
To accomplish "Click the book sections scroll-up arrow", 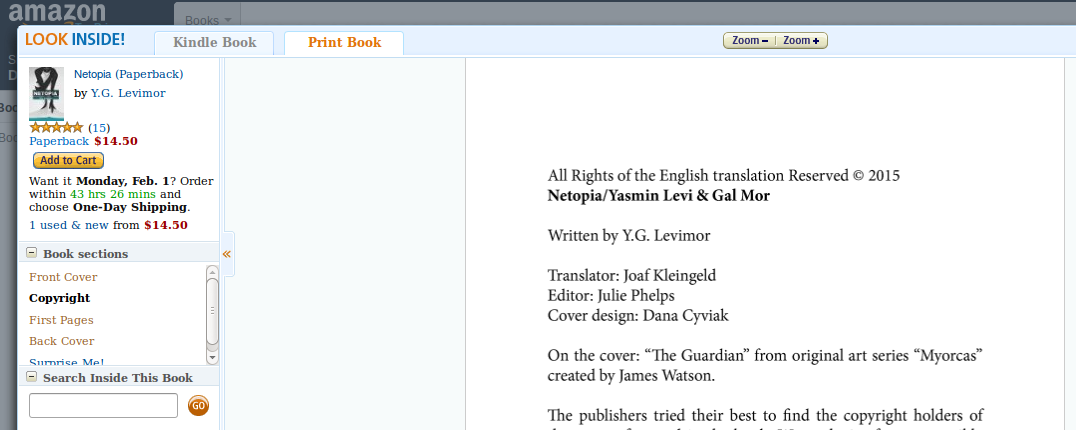I will pyautogui.click(x=212, y=272).
